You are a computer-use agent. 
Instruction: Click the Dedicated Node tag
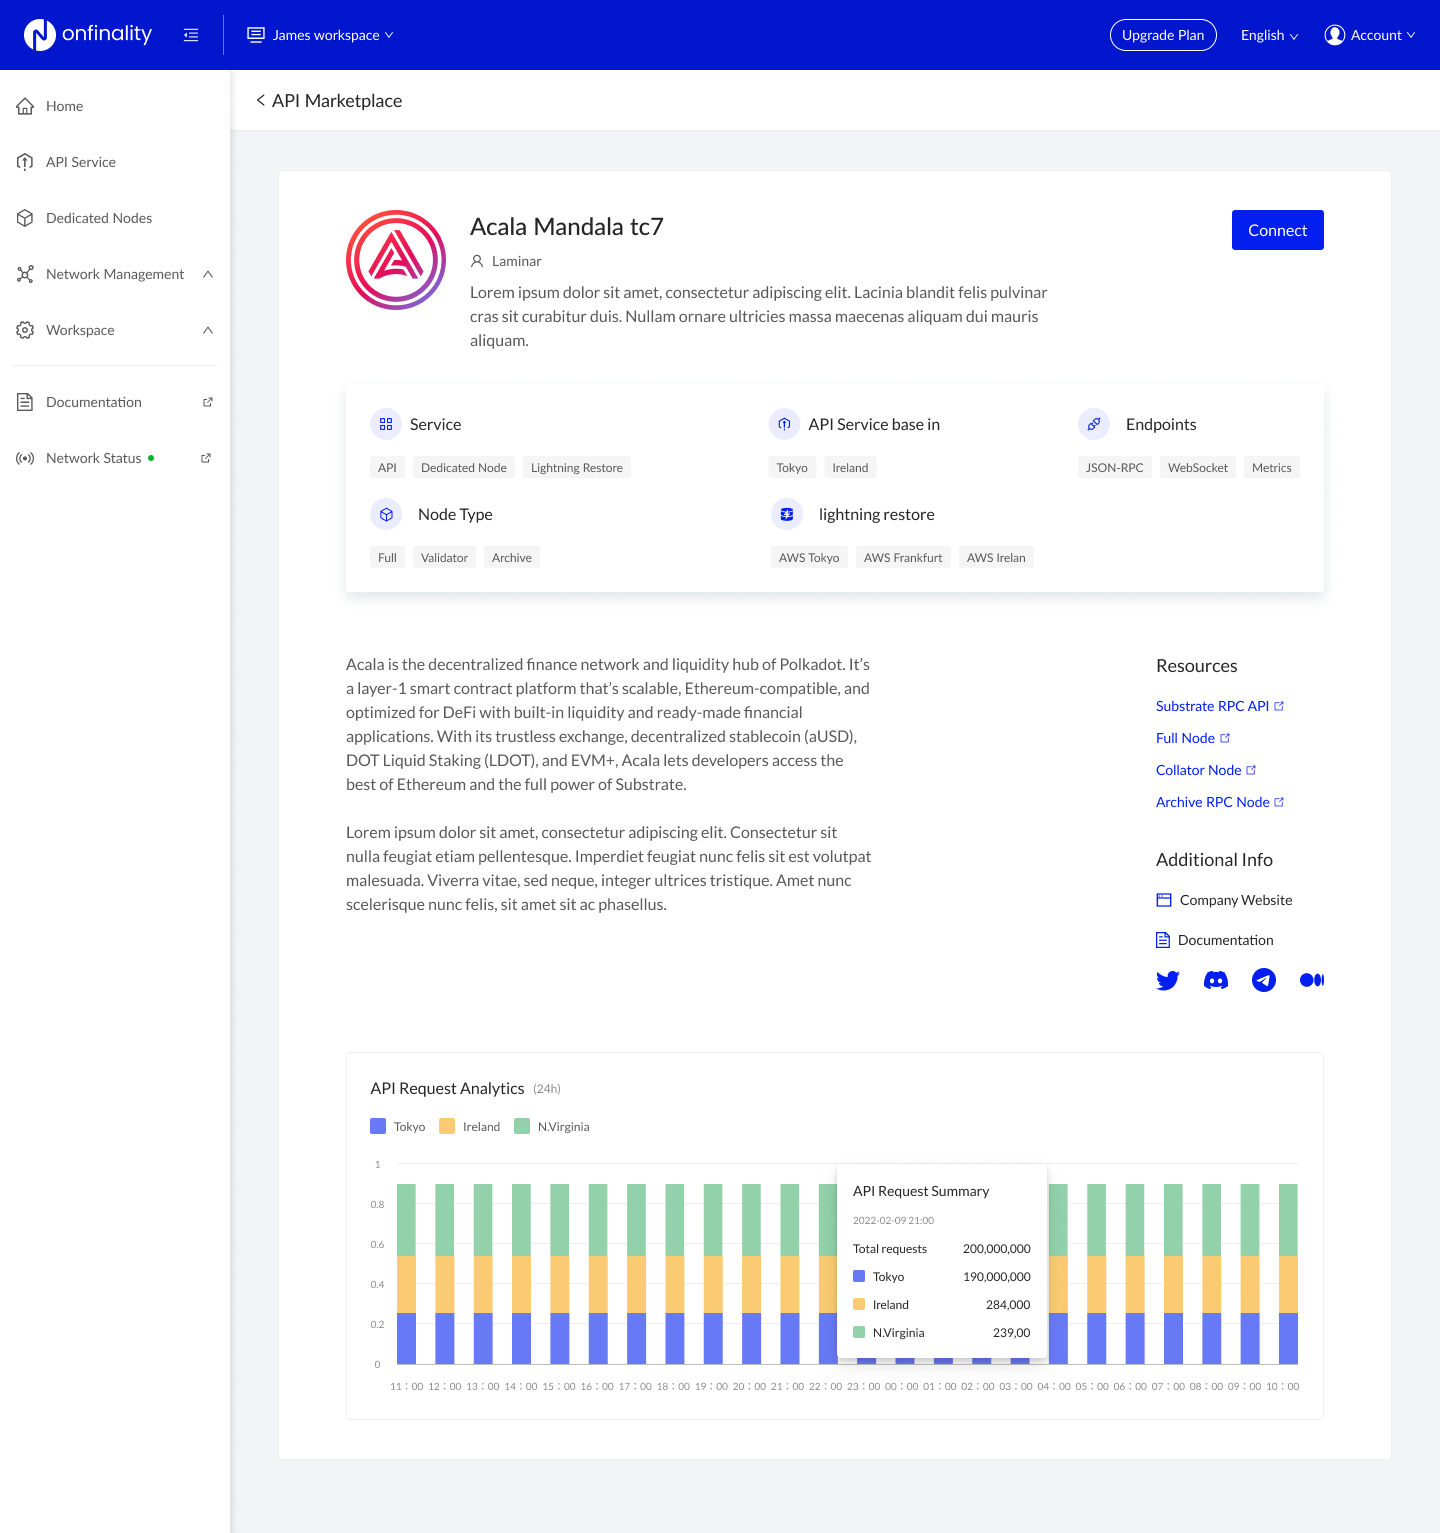pyautogui.click(x=464, y=467)
